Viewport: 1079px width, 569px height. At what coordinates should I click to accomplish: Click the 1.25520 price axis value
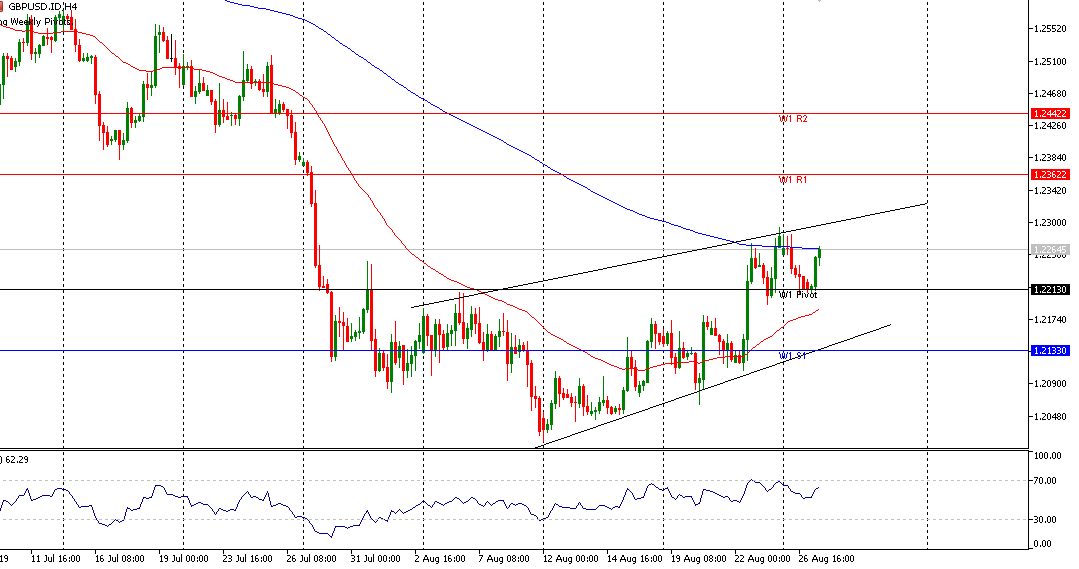[x=1050, y=29]
